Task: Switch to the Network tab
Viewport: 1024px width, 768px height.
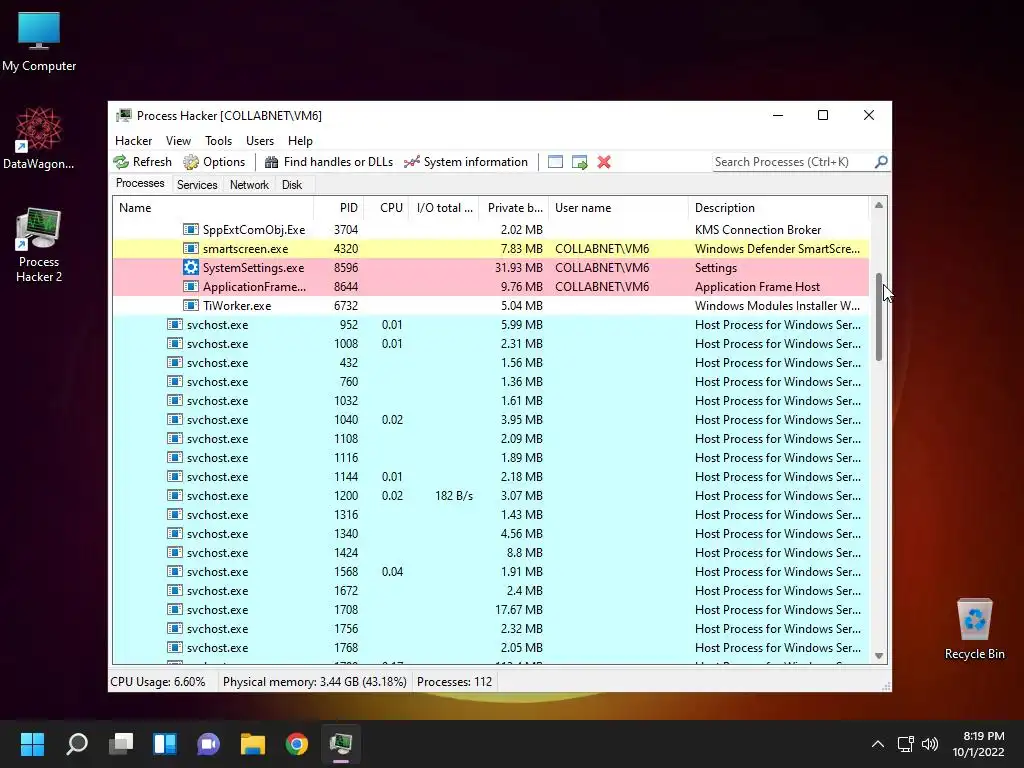Action: [249, 185]
